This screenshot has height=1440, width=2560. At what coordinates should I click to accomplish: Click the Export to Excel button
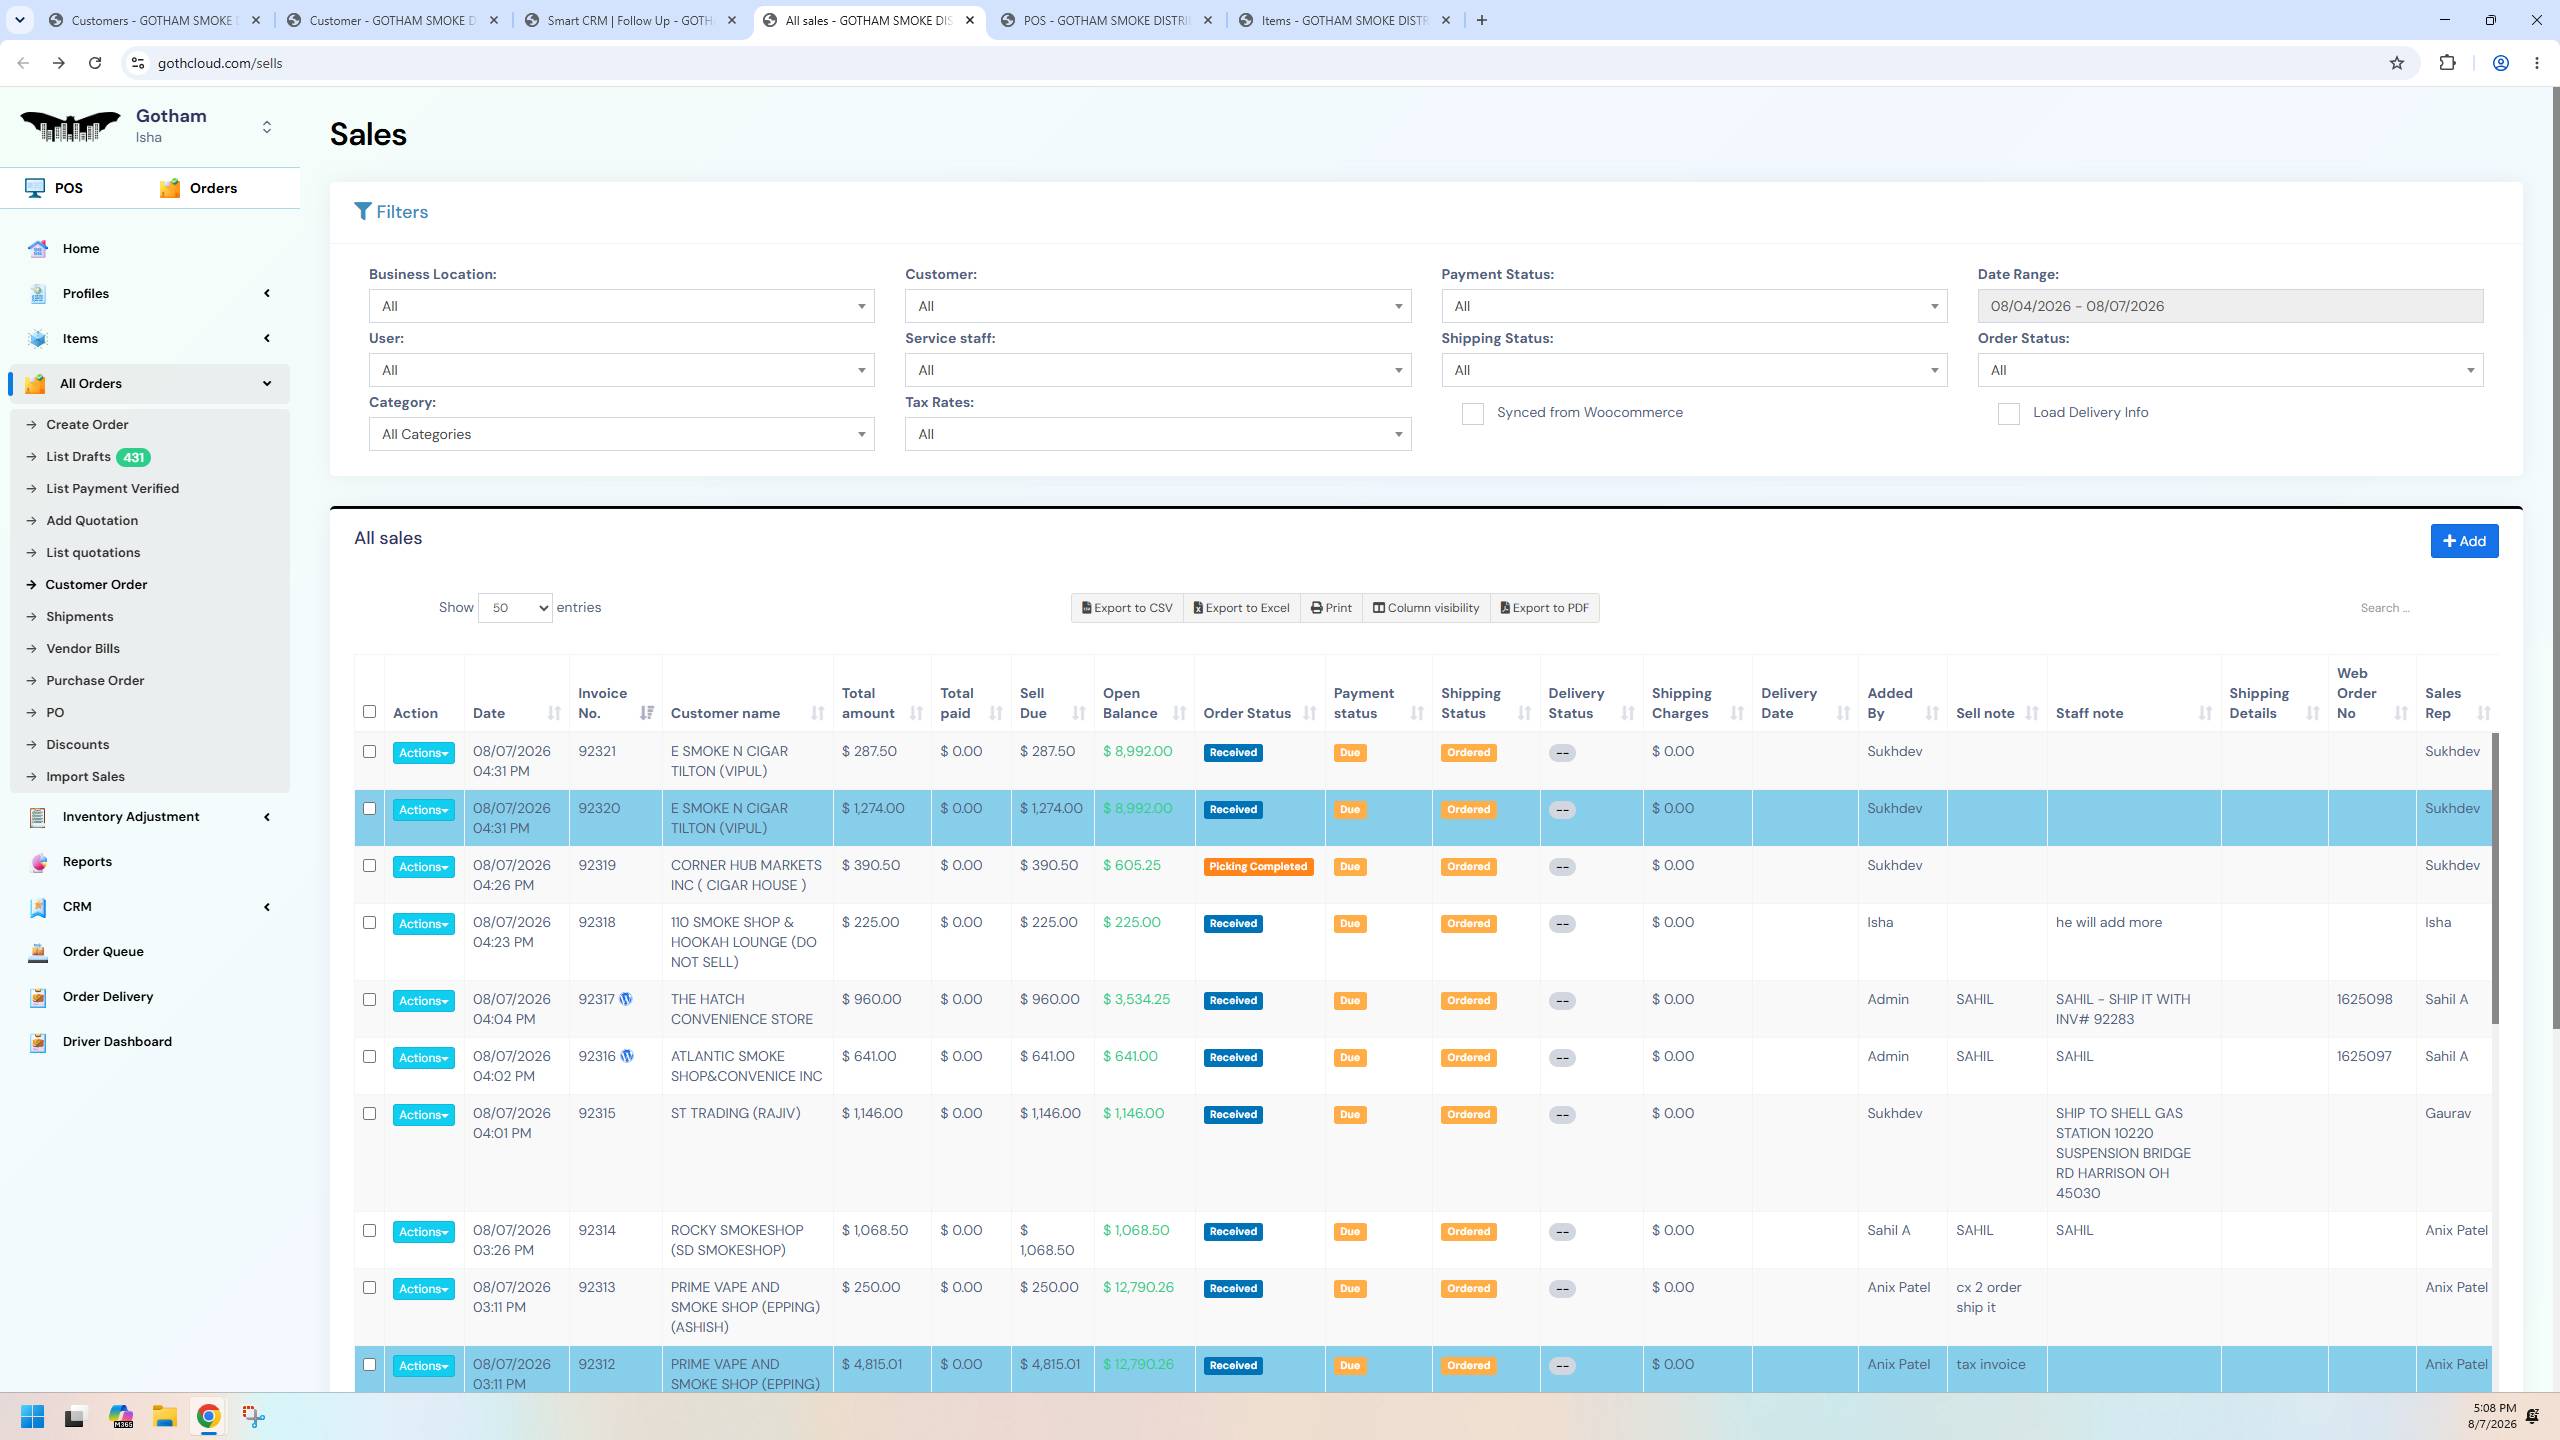pyautogui.click(x=1241, y=608)
